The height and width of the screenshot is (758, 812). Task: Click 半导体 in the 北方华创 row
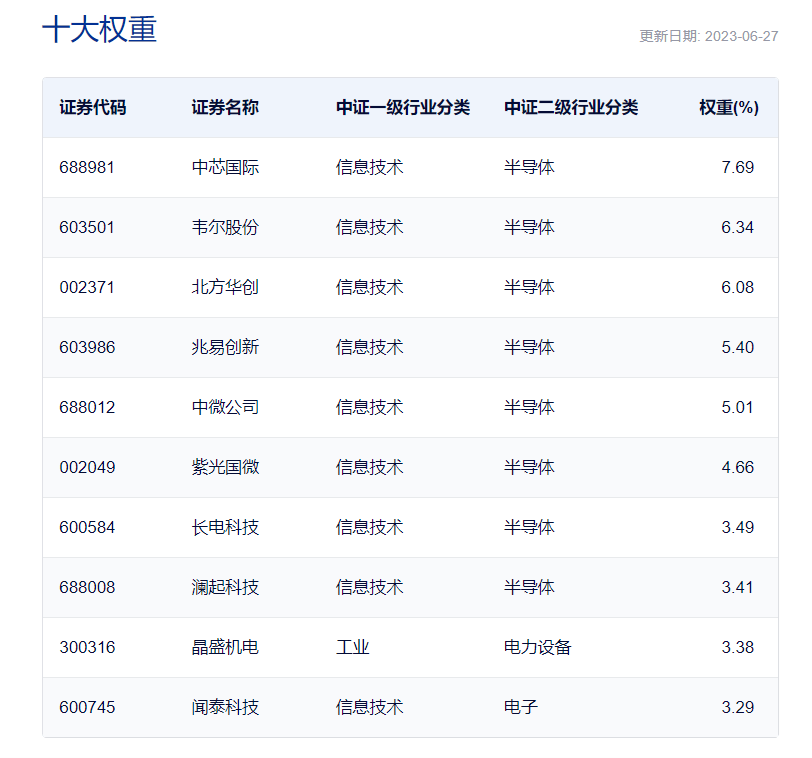[529, 288]
